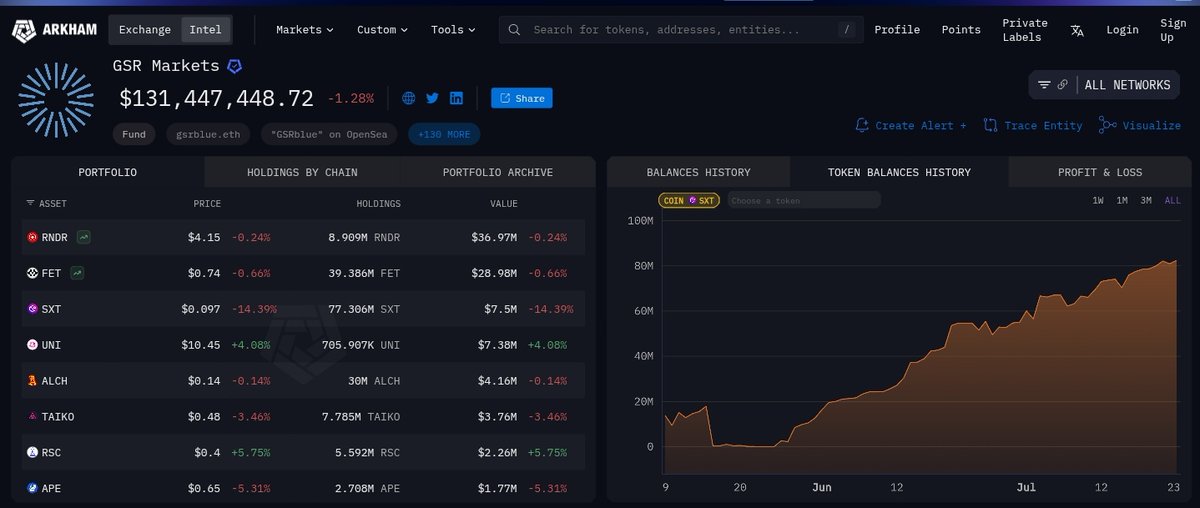Click the RNDR token icon

(32, 238)
